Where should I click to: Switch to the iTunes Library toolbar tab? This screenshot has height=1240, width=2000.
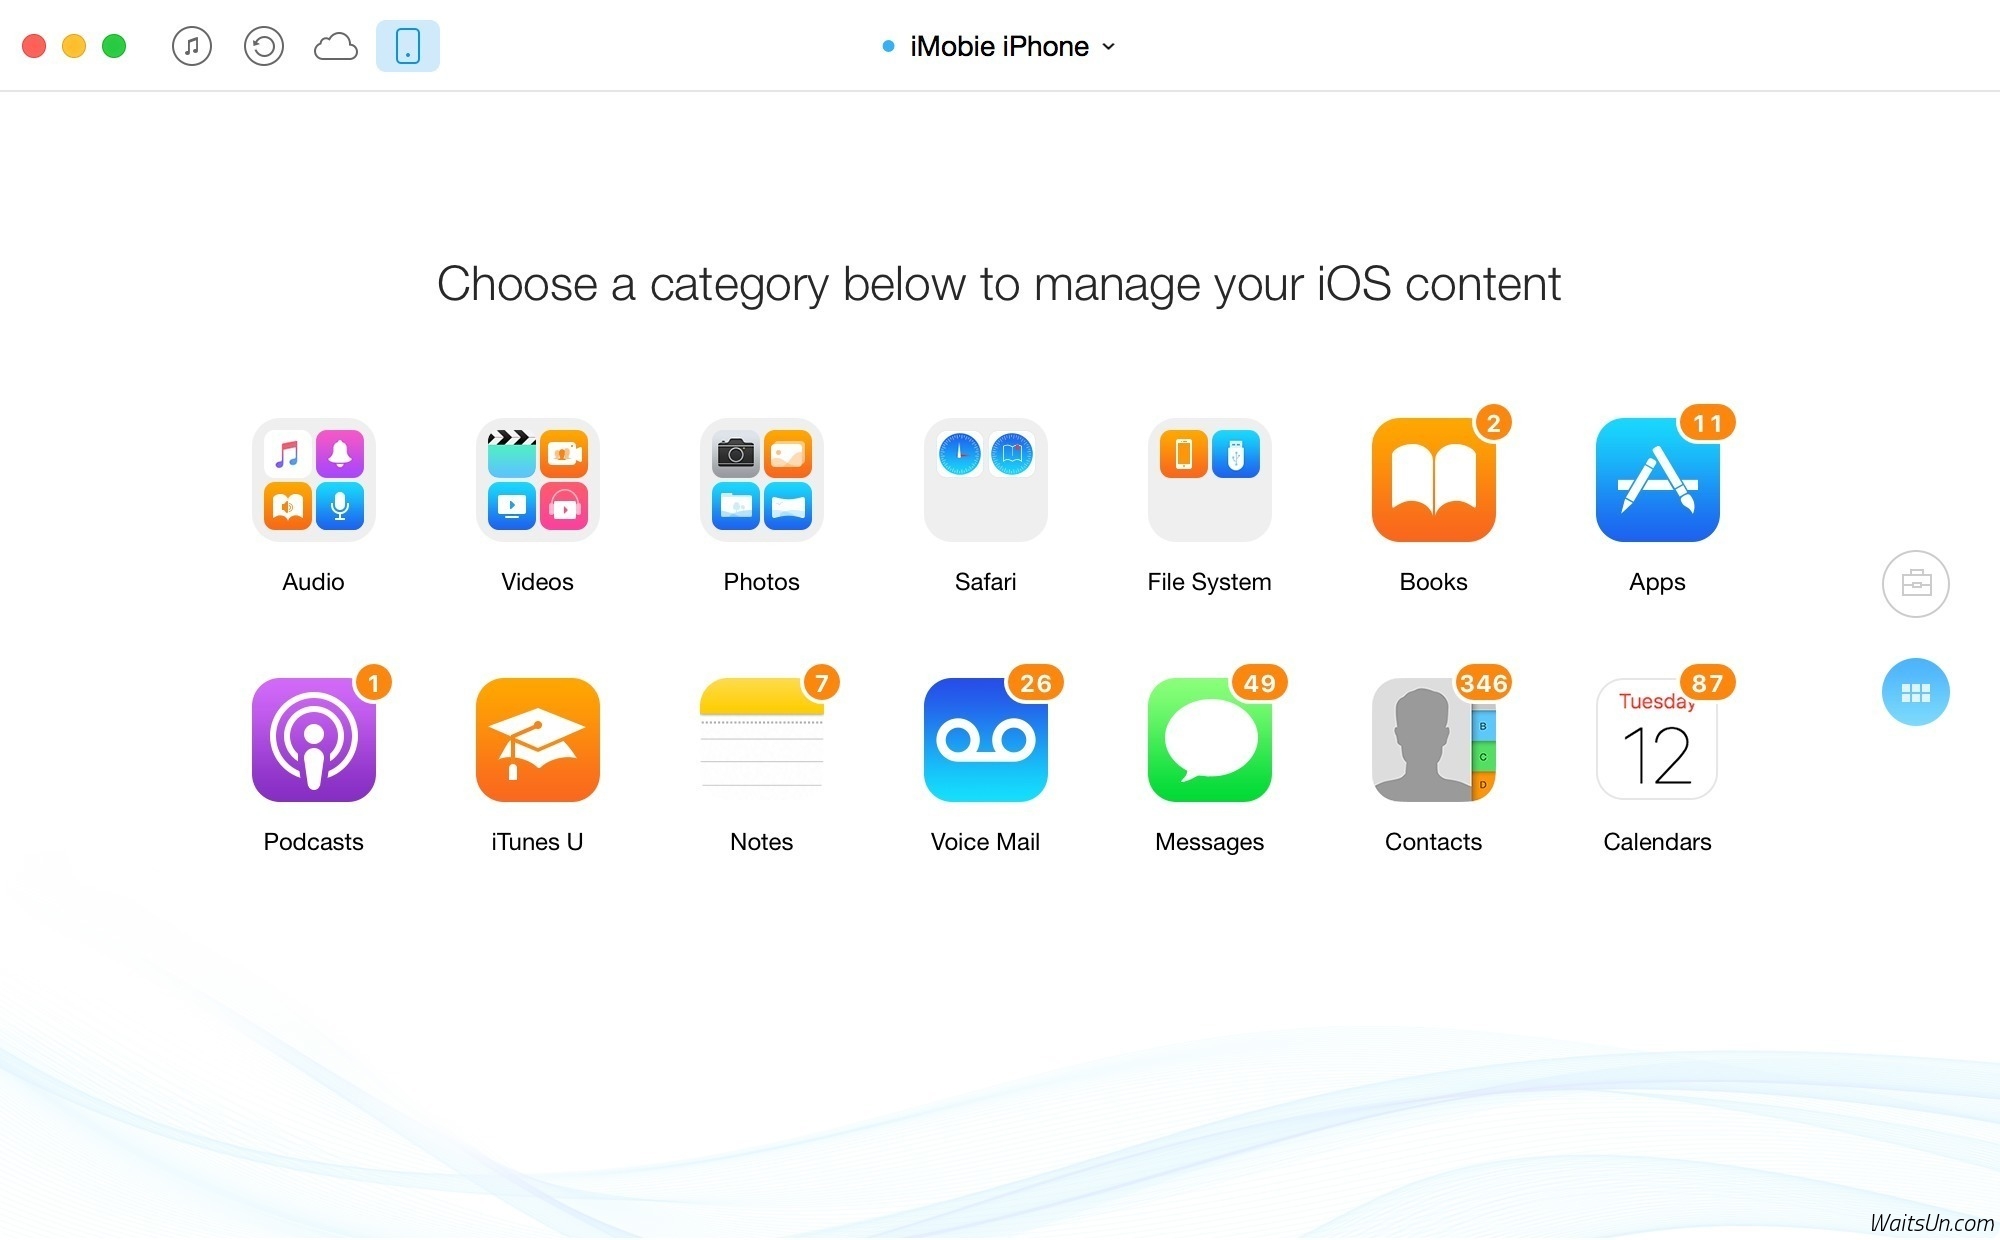click(192, 46)
